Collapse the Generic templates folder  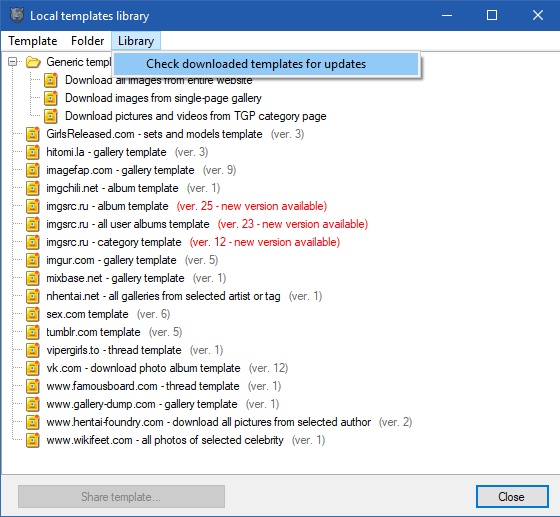[x=12, y=62]
